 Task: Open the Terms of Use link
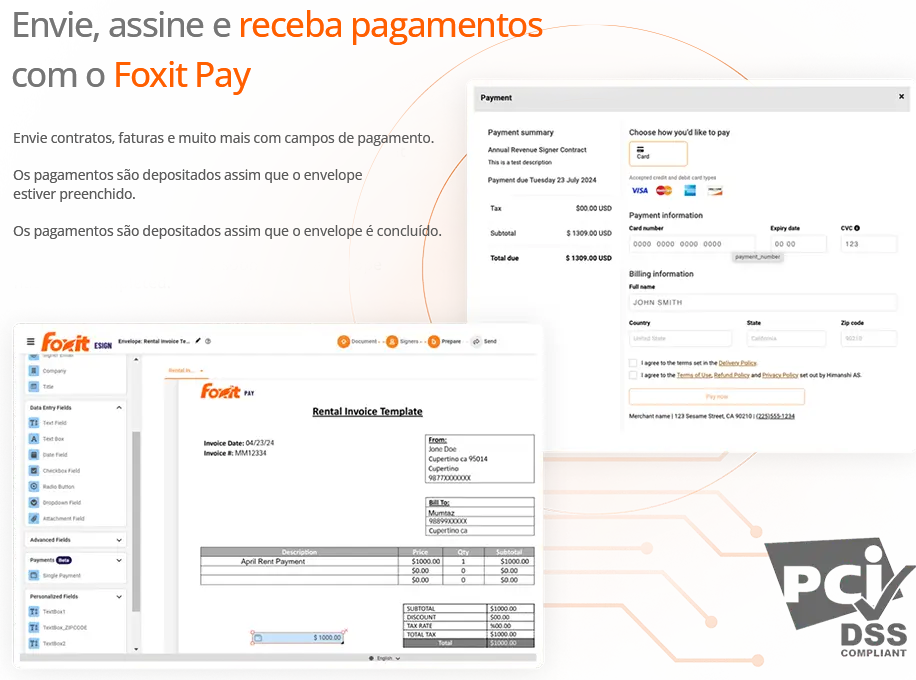[x=694, y=375]
